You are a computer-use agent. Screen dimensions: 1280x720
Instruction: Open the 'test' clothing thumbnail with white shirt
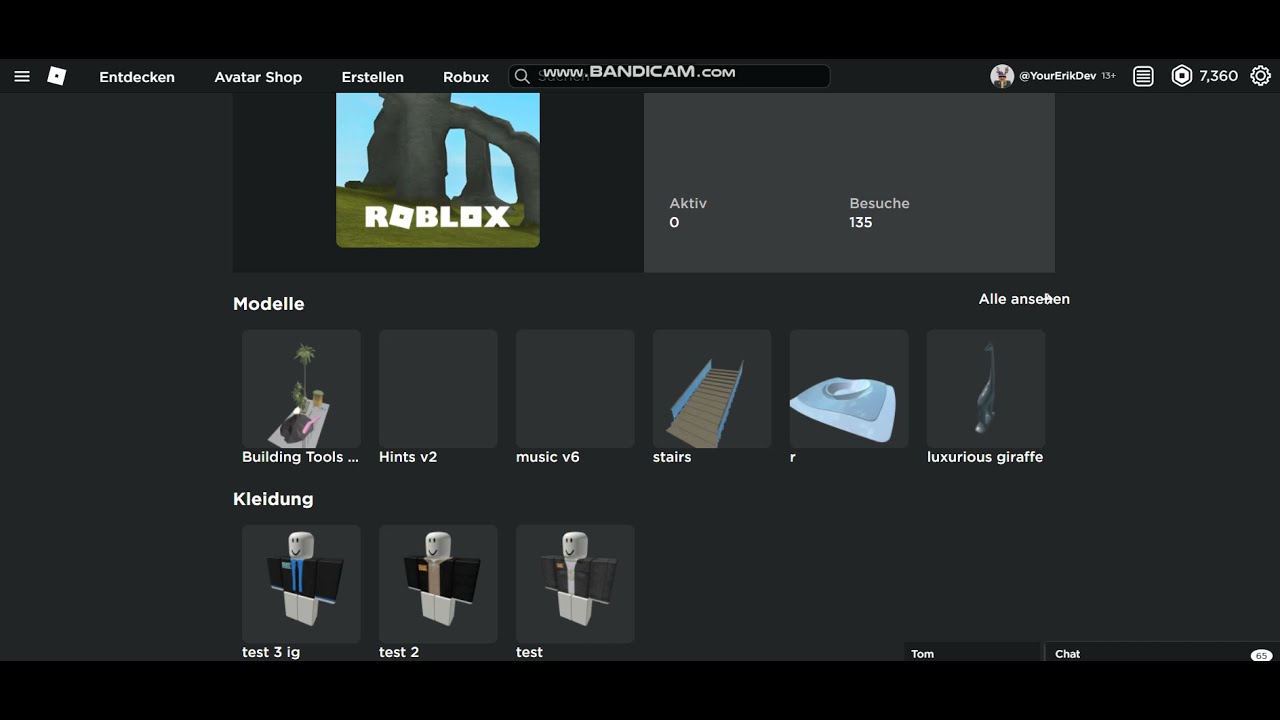575,584
